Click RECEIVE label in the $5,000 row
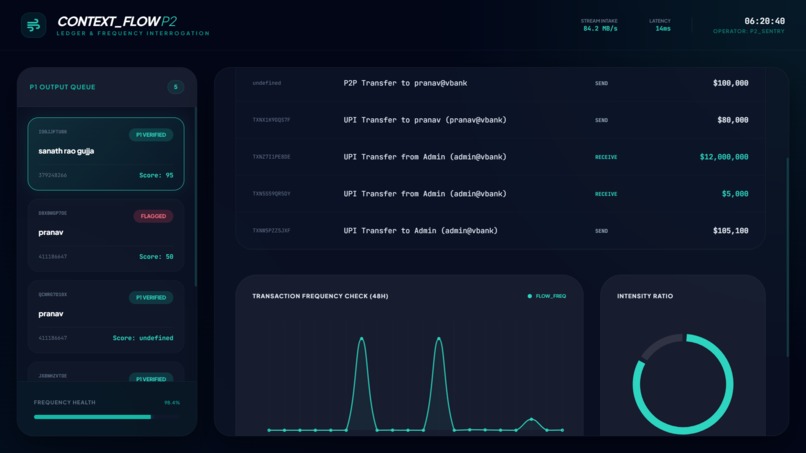 [x=606, y=194]
